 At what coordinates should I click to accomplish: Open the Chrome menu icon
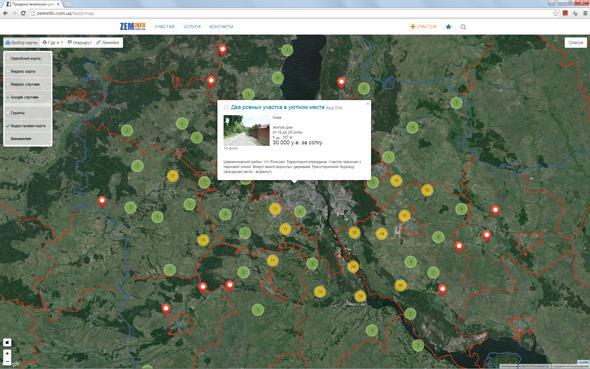coord(585,13)
